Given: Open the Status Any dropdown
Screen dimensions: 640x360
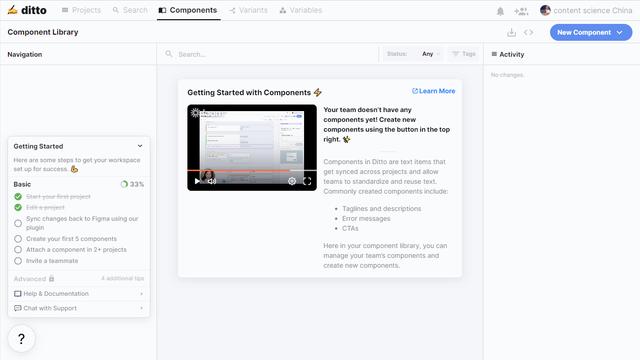Looking at the screenshot, I should [413, 54].
